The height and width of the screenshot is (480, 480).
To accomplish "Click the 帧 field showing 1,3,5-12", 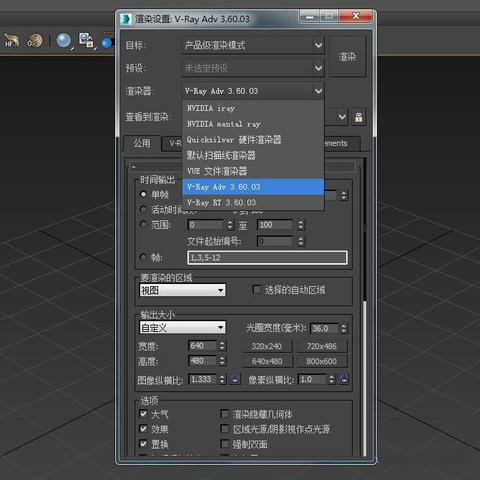I will pos(267,258).
